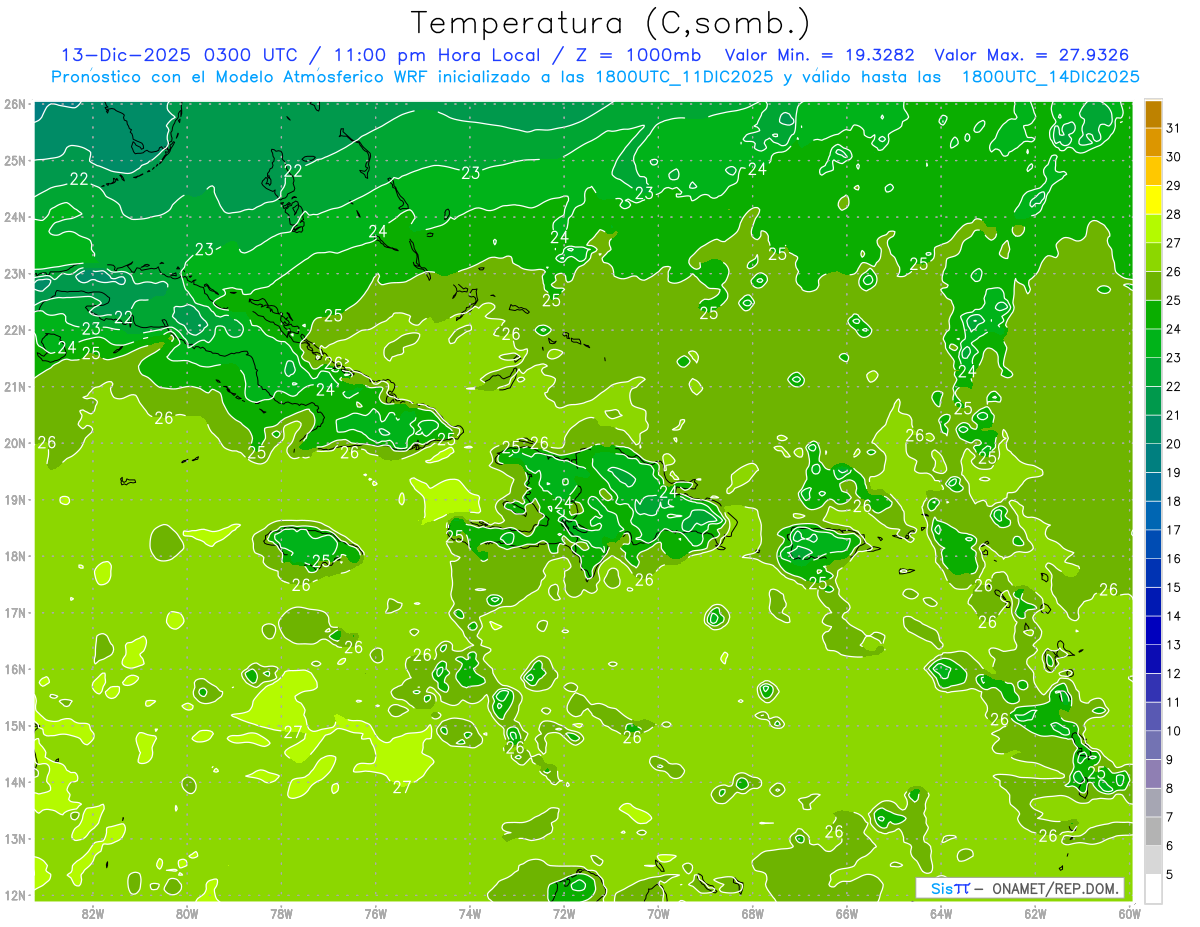
Task: Pick the white swatch below legend value 5
Action: [x=1153, y=888]
